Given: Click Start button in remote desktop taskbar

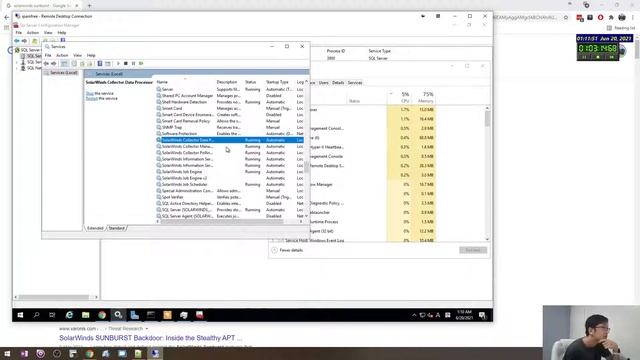Looking at the screenshot, I should pyautogui.click(x=20, y=315).
